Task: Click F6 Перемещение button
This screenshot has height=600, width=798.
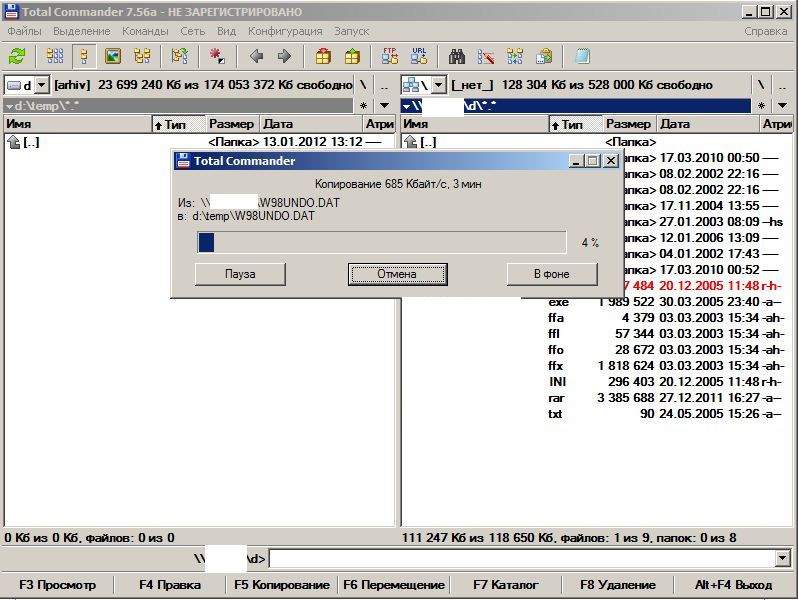Action: 394,585
